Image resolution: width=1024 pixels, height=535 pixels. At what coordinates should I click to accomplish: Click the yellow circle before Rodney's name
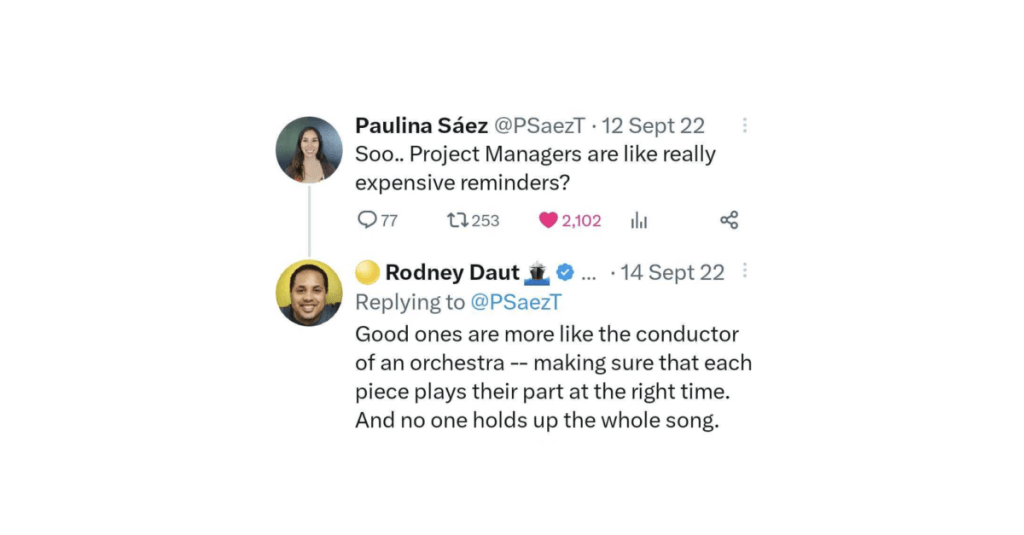[367, 272]
